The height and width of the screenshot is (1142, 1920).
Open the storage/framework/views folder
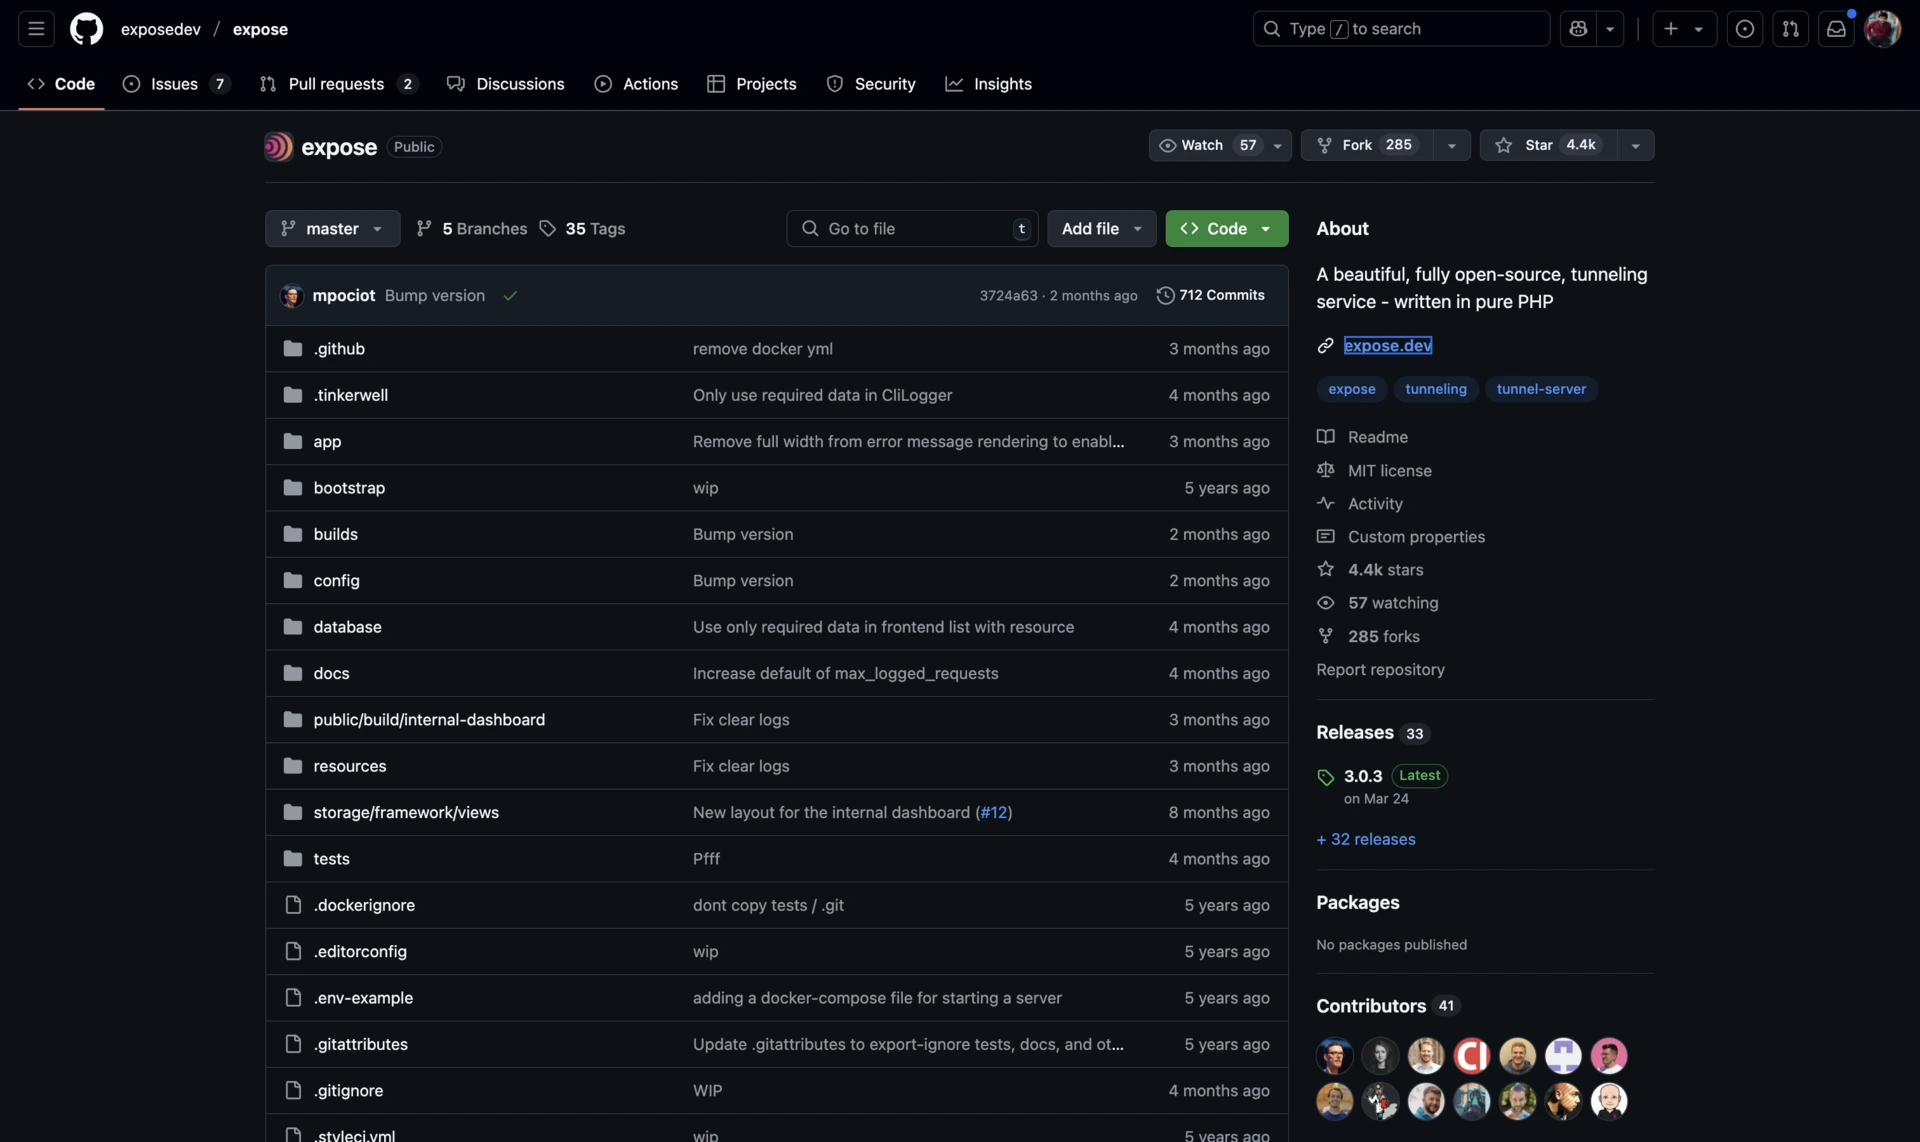[406, 812]
